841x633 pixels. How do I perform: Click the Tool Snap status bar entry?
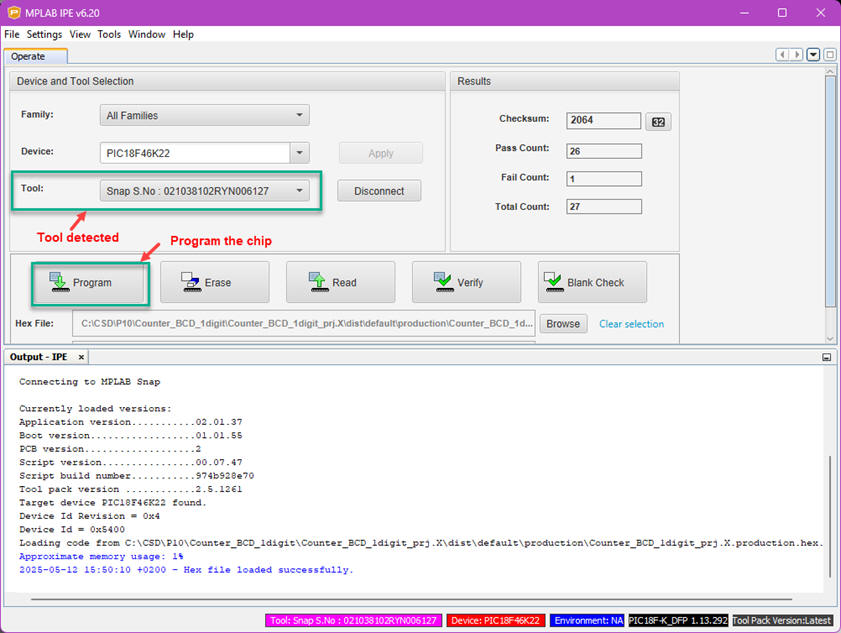[353, 621]
